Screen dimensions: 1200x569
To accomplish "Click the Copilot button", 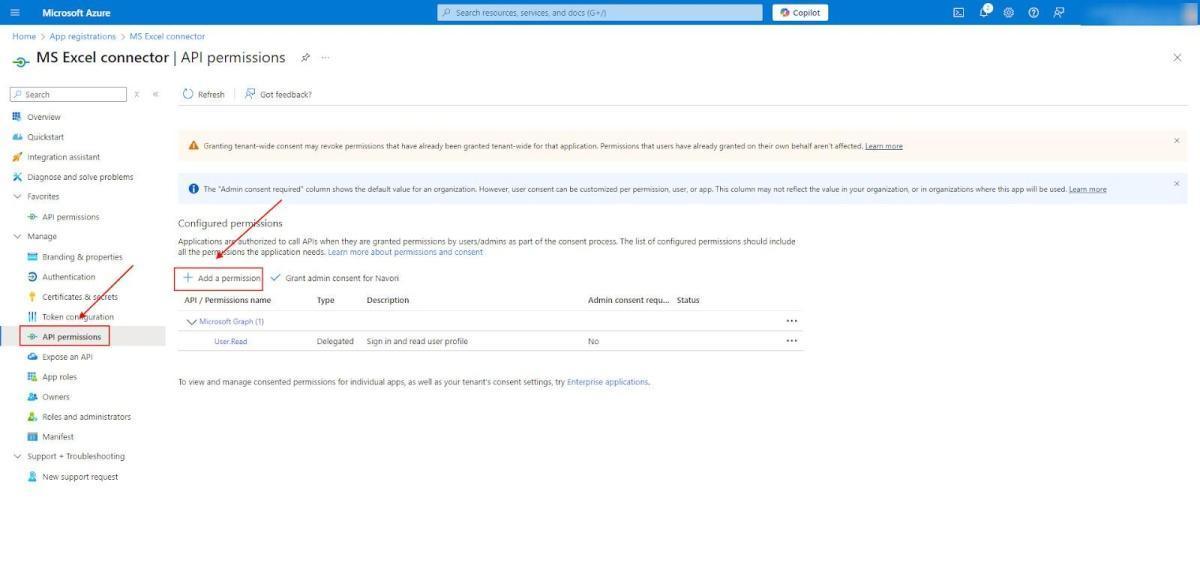I will tap(800, 12).
